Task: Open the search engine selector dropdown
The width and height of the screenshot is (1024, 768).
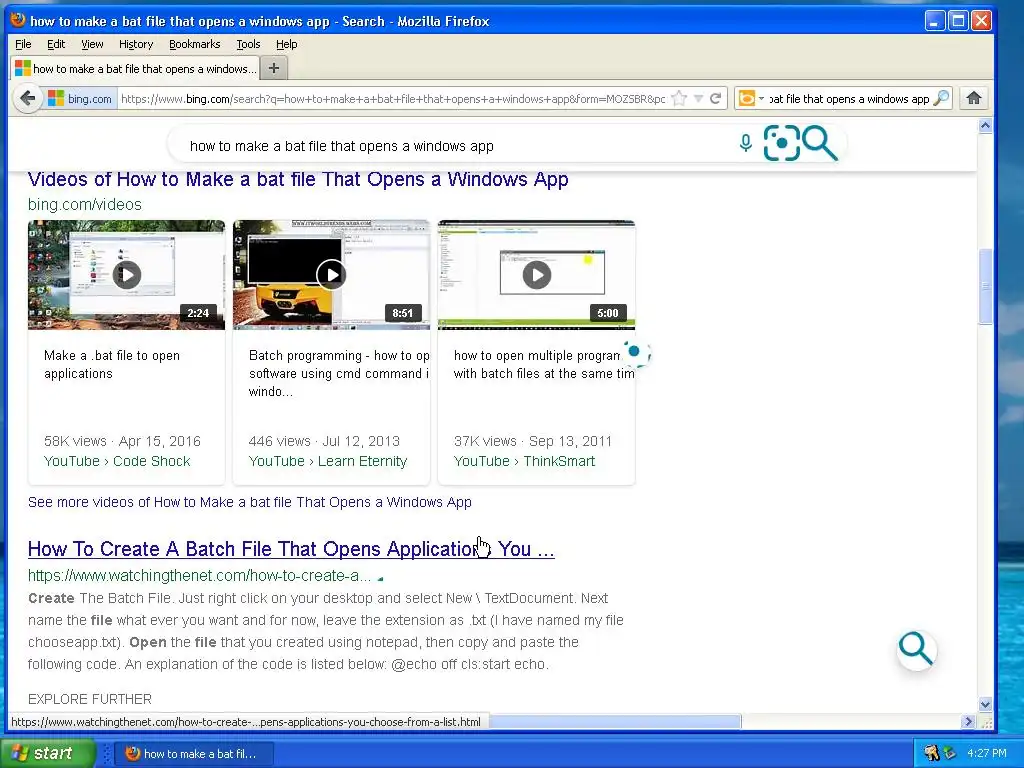Action: pos(751,99)
